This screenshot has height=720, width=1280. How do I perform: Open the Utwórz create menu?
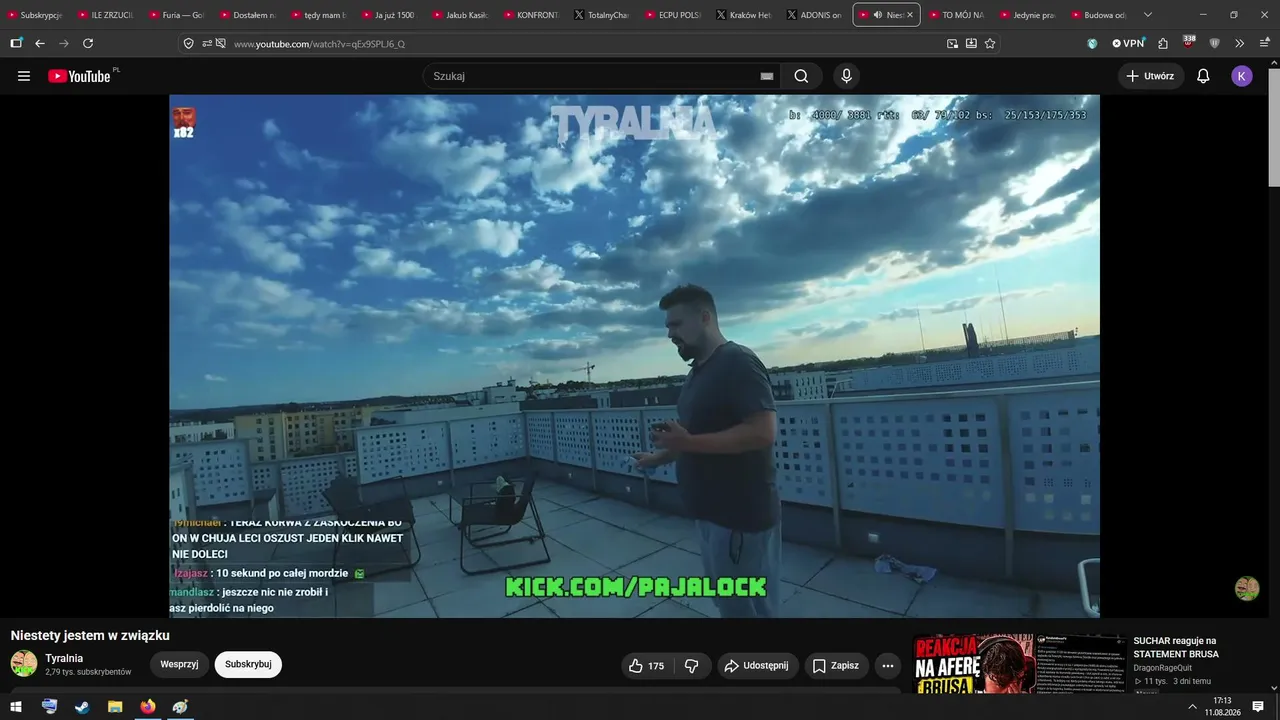tap(1151, 76)
